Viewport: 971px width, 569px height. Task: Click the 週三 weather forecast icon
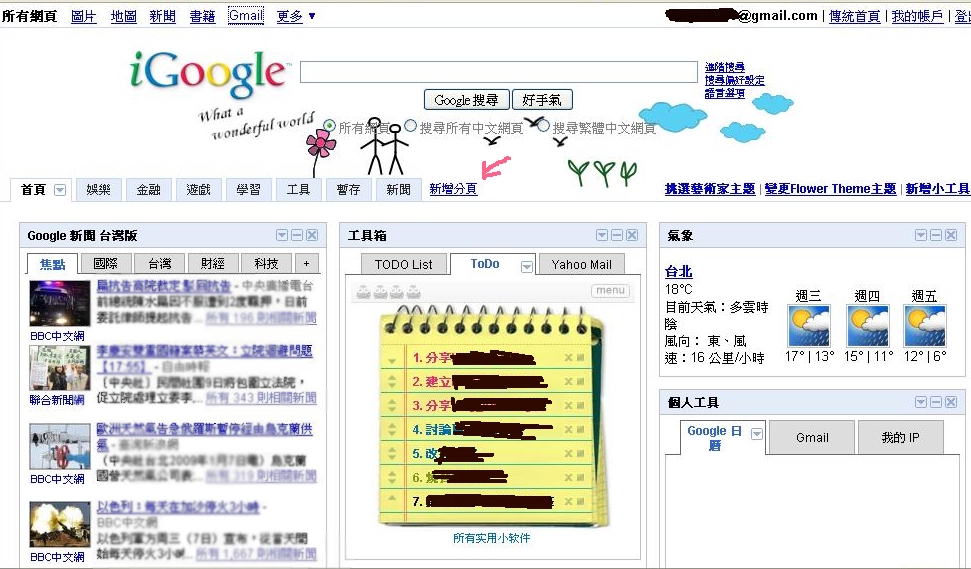coord(809,326)
